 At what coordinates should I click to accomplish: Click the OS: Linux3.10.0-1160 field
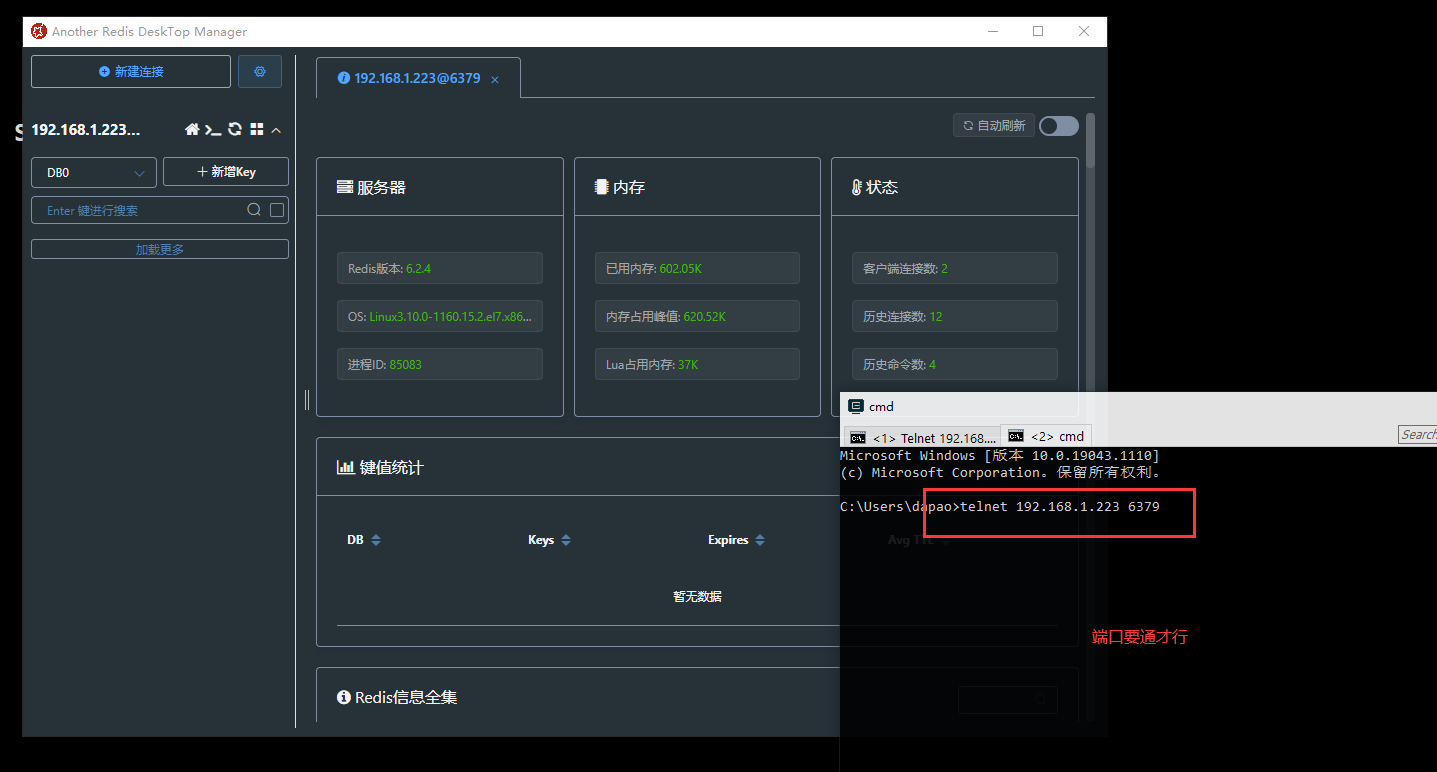click(440, 316)
